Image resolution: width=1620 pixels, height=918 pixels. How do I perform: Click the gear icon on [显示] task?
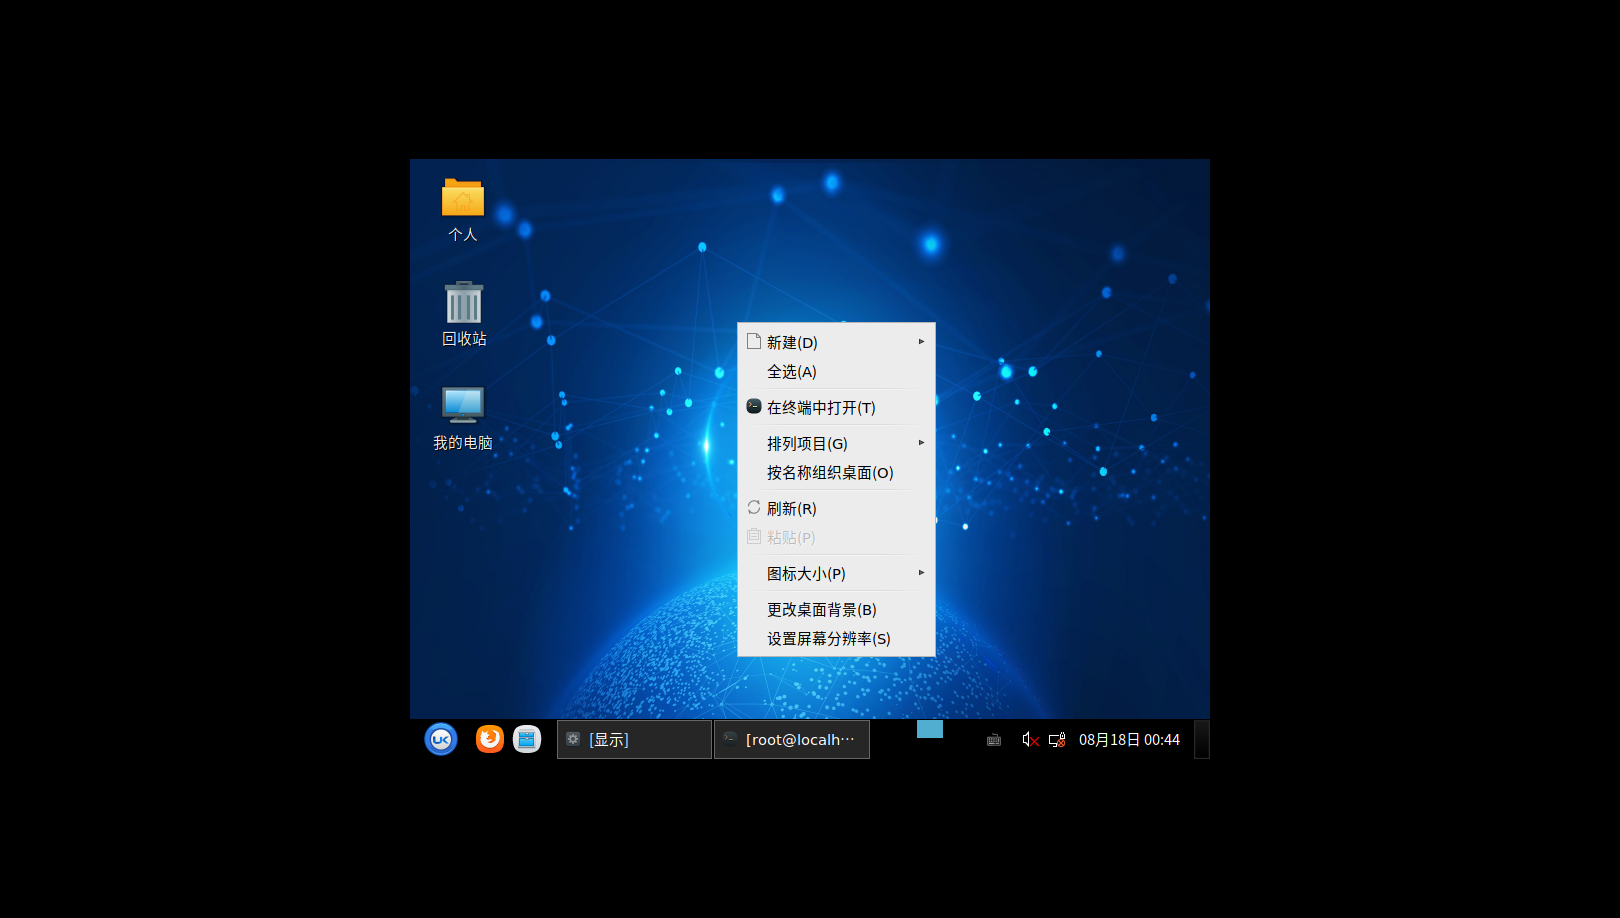[573, 739]
